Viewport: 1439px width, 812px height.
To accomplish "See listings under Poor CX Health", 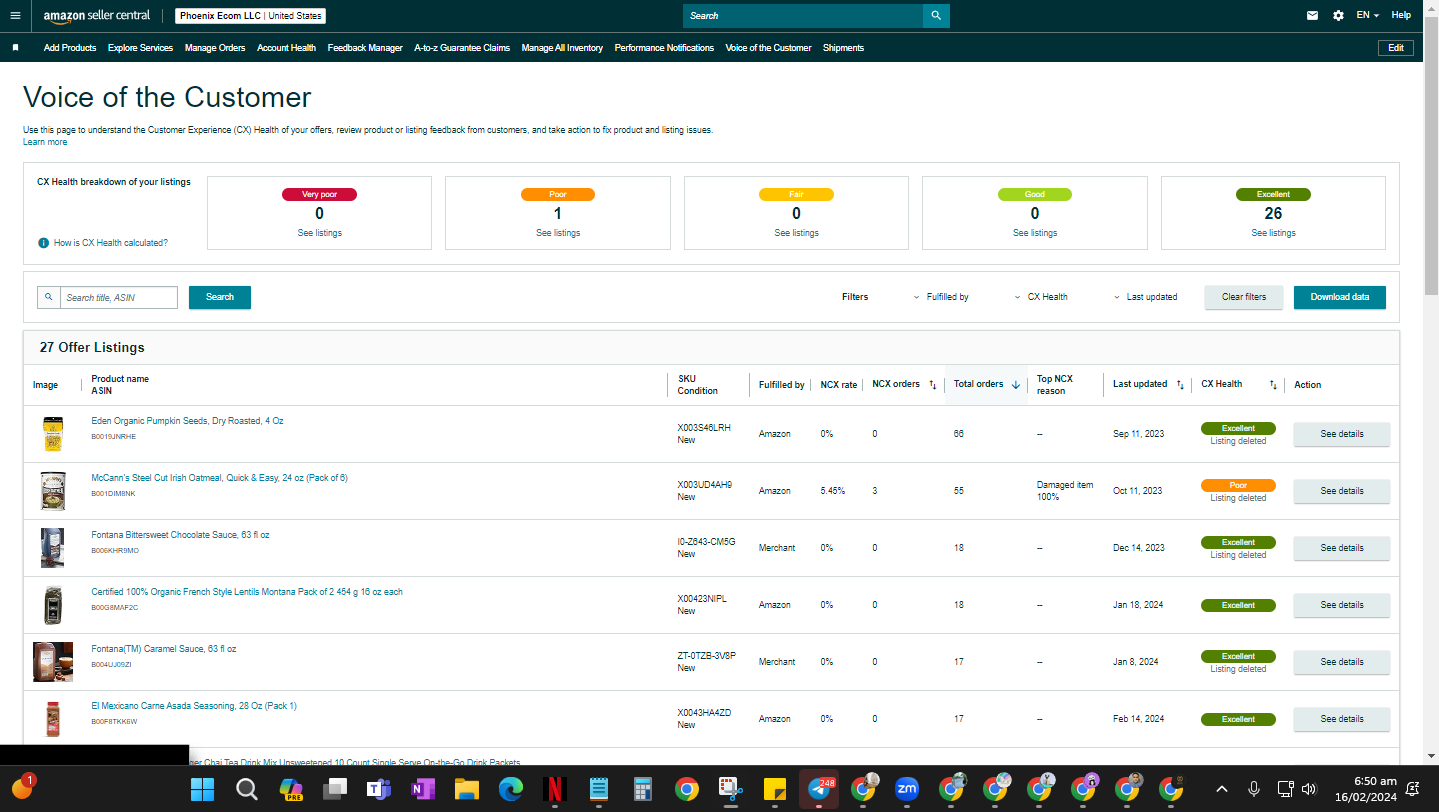I will [557, 233].
